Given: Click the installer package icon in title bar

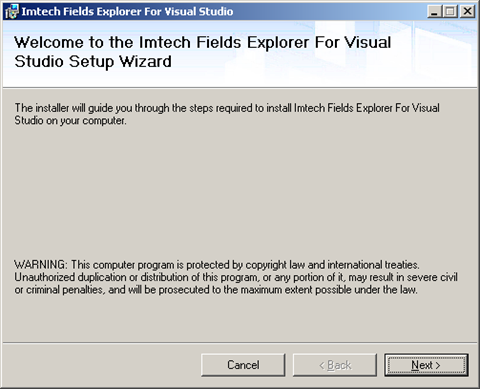Looking at the screenshot, I should (12, 12).
